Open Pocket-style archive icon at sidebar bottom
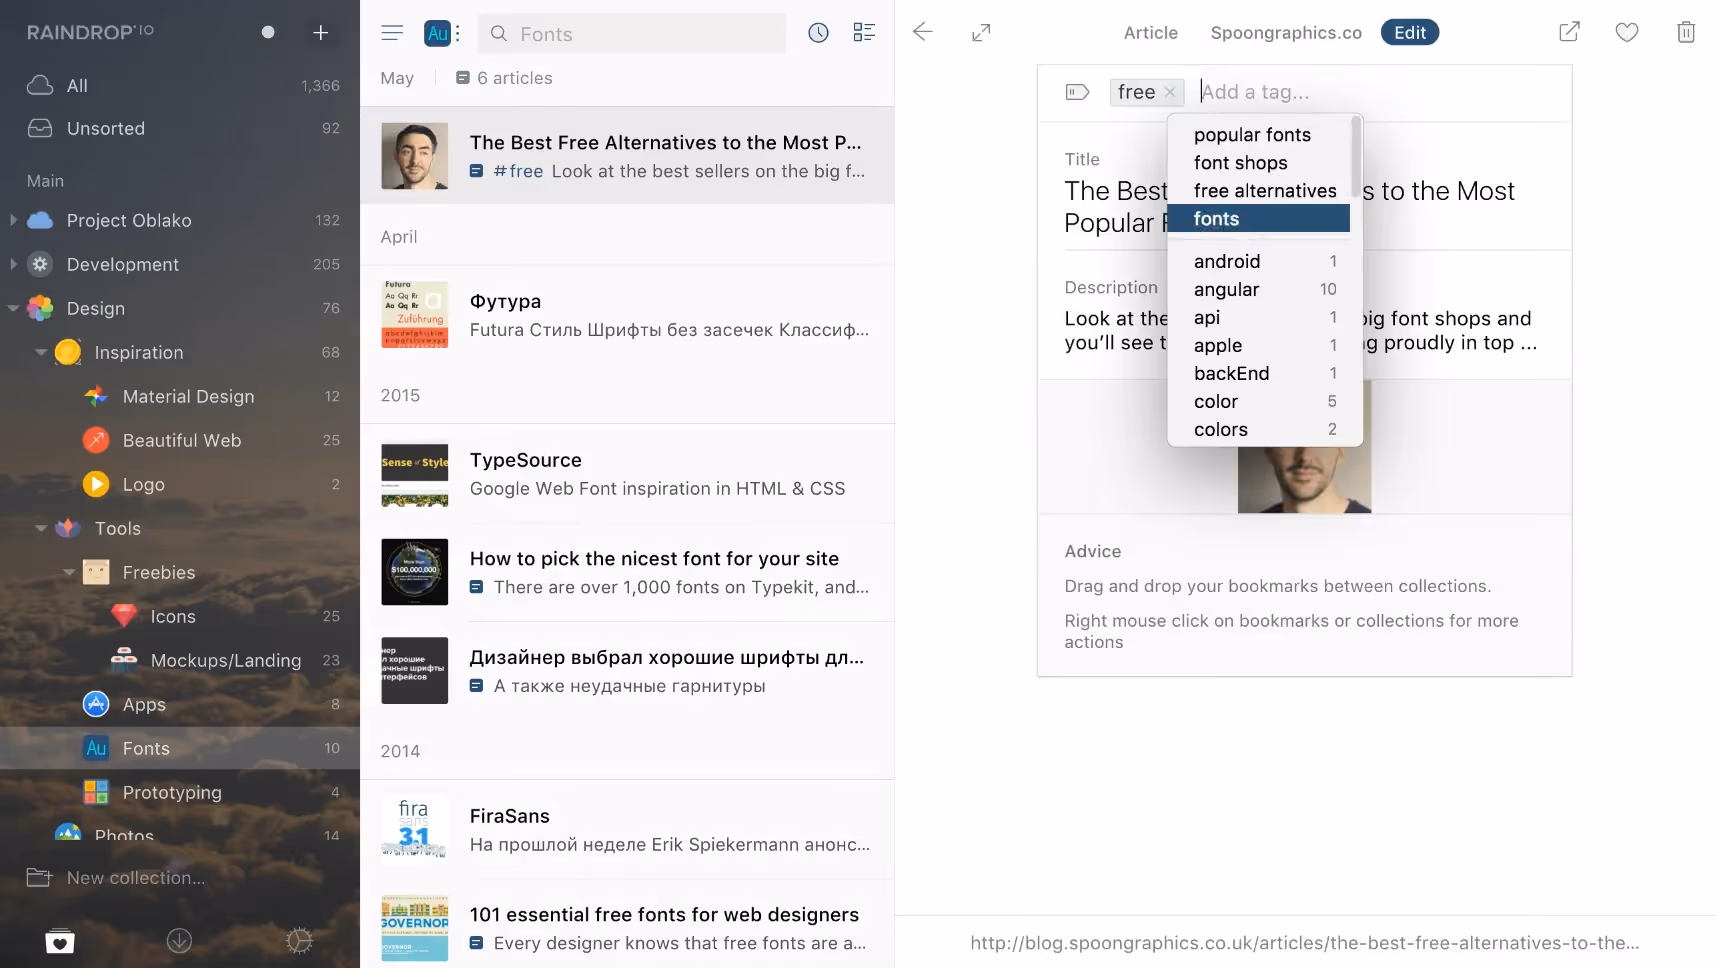Viewport: 1716px width, 968px height. (x=60, y=941)
